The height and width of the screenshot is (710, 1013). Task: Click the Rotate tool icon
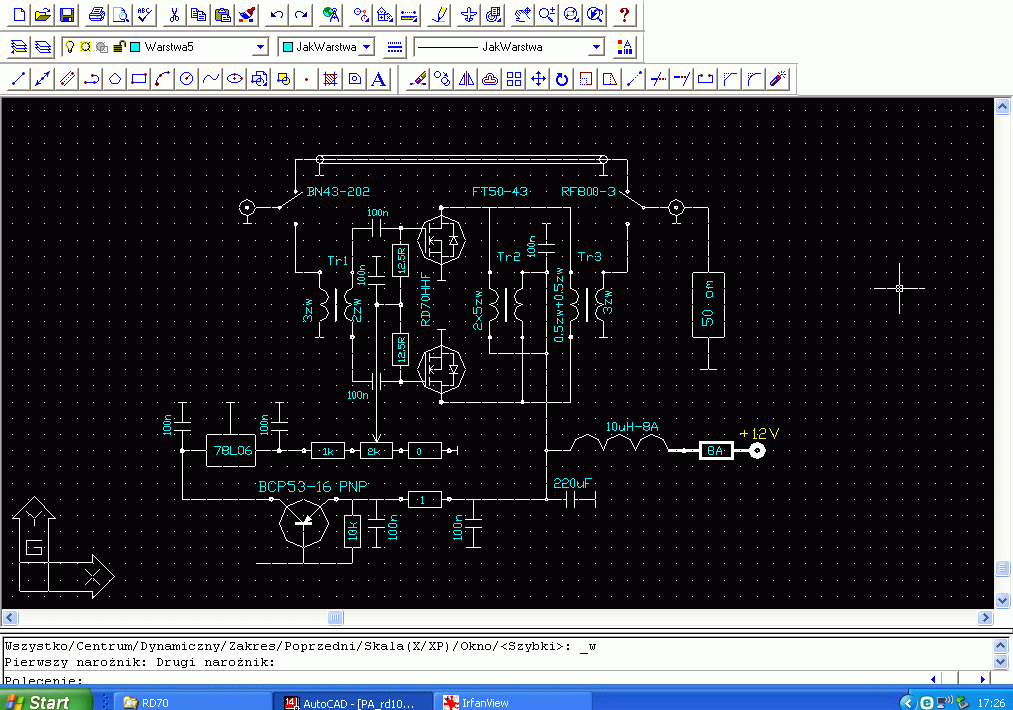[562, 79]
